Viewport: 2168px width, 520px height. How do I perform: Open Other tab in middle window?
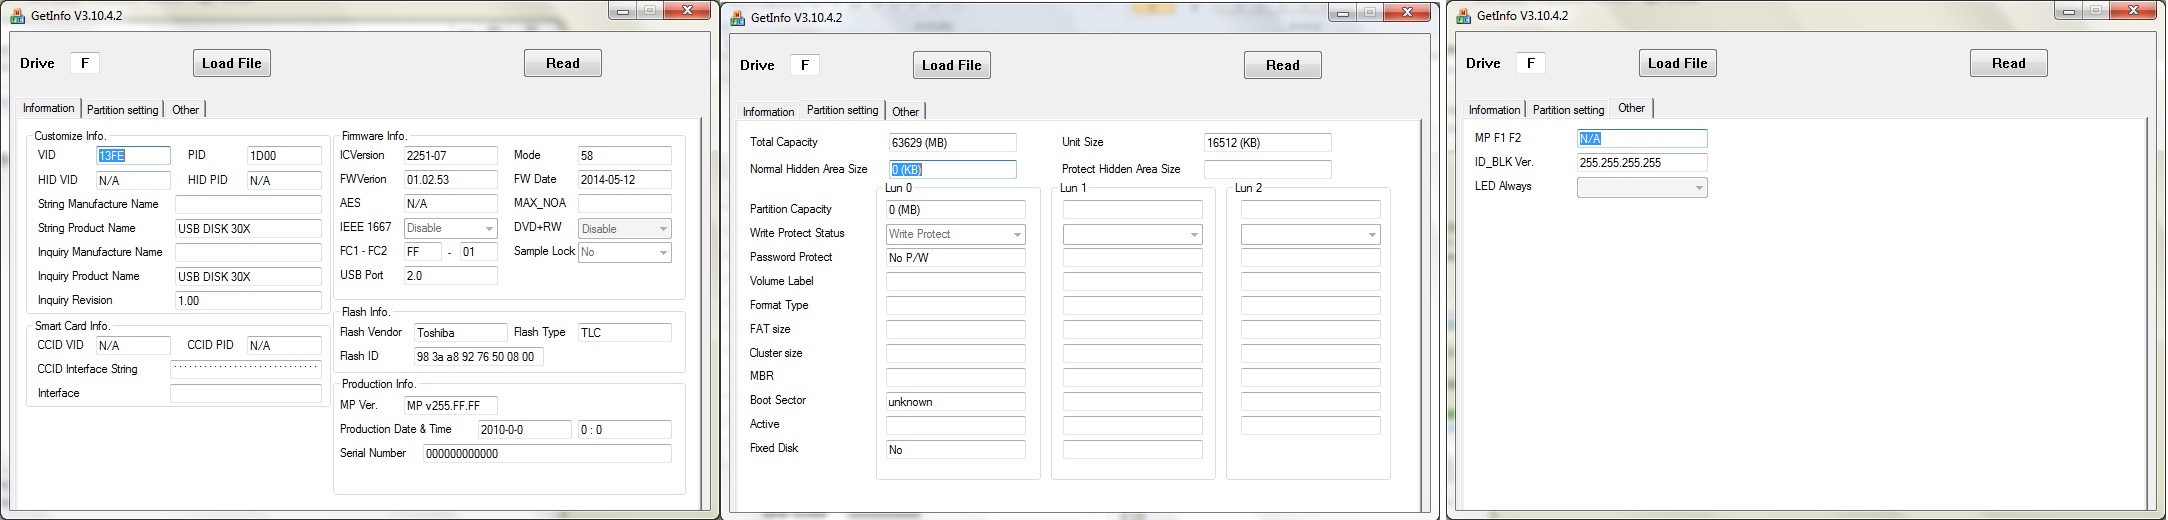click(x=906, y=112)
